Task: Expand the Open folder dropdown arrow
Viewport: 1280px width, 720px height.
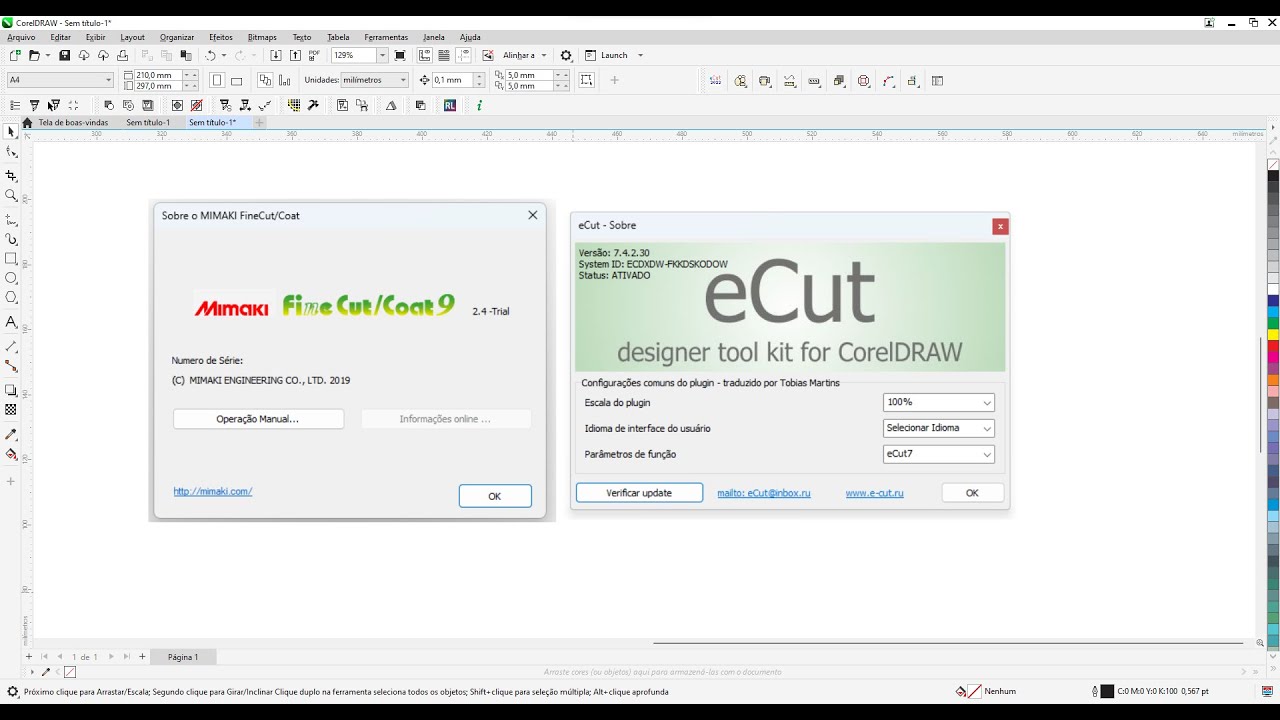Action: point(47,55)
